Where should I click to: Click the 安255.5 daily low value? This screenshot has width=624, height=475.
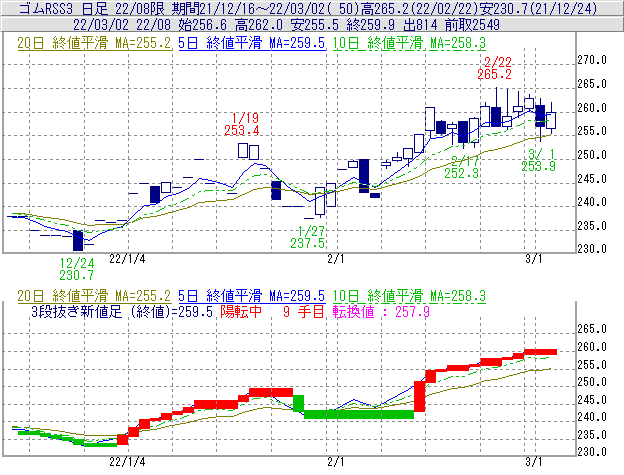click(x=315, y=25)
